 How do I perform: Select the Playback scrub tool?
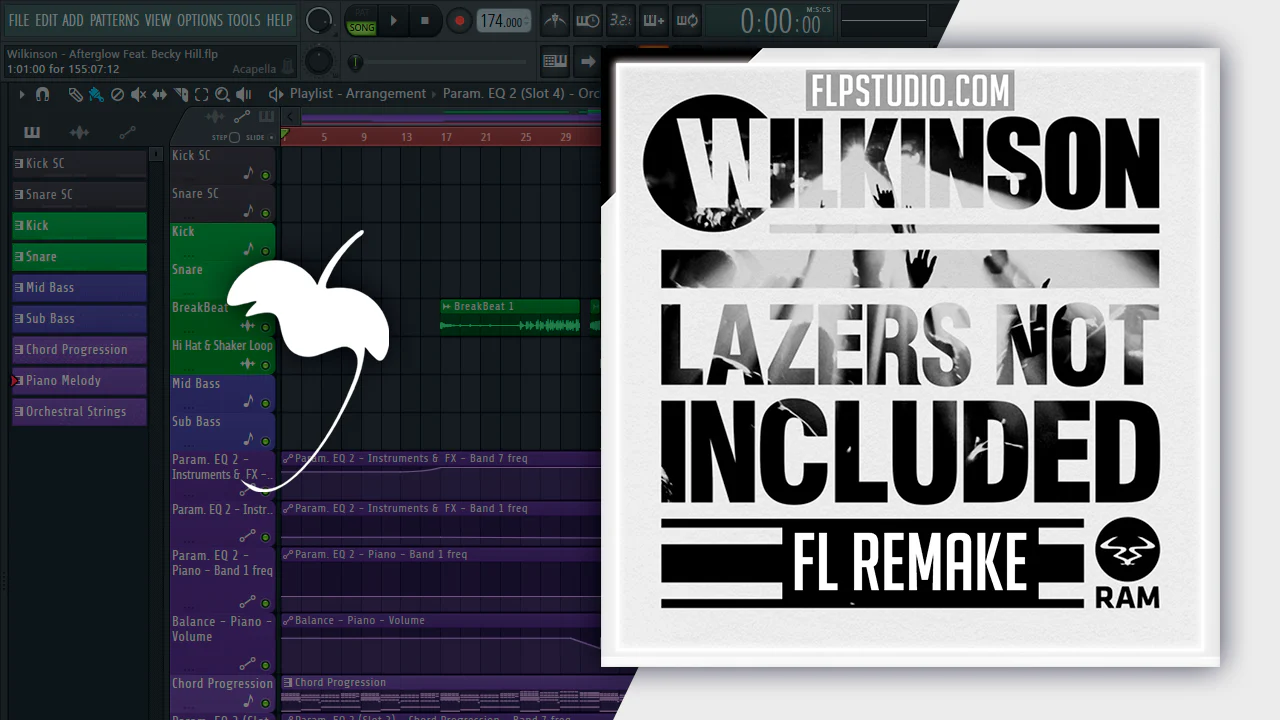(245, 94)
